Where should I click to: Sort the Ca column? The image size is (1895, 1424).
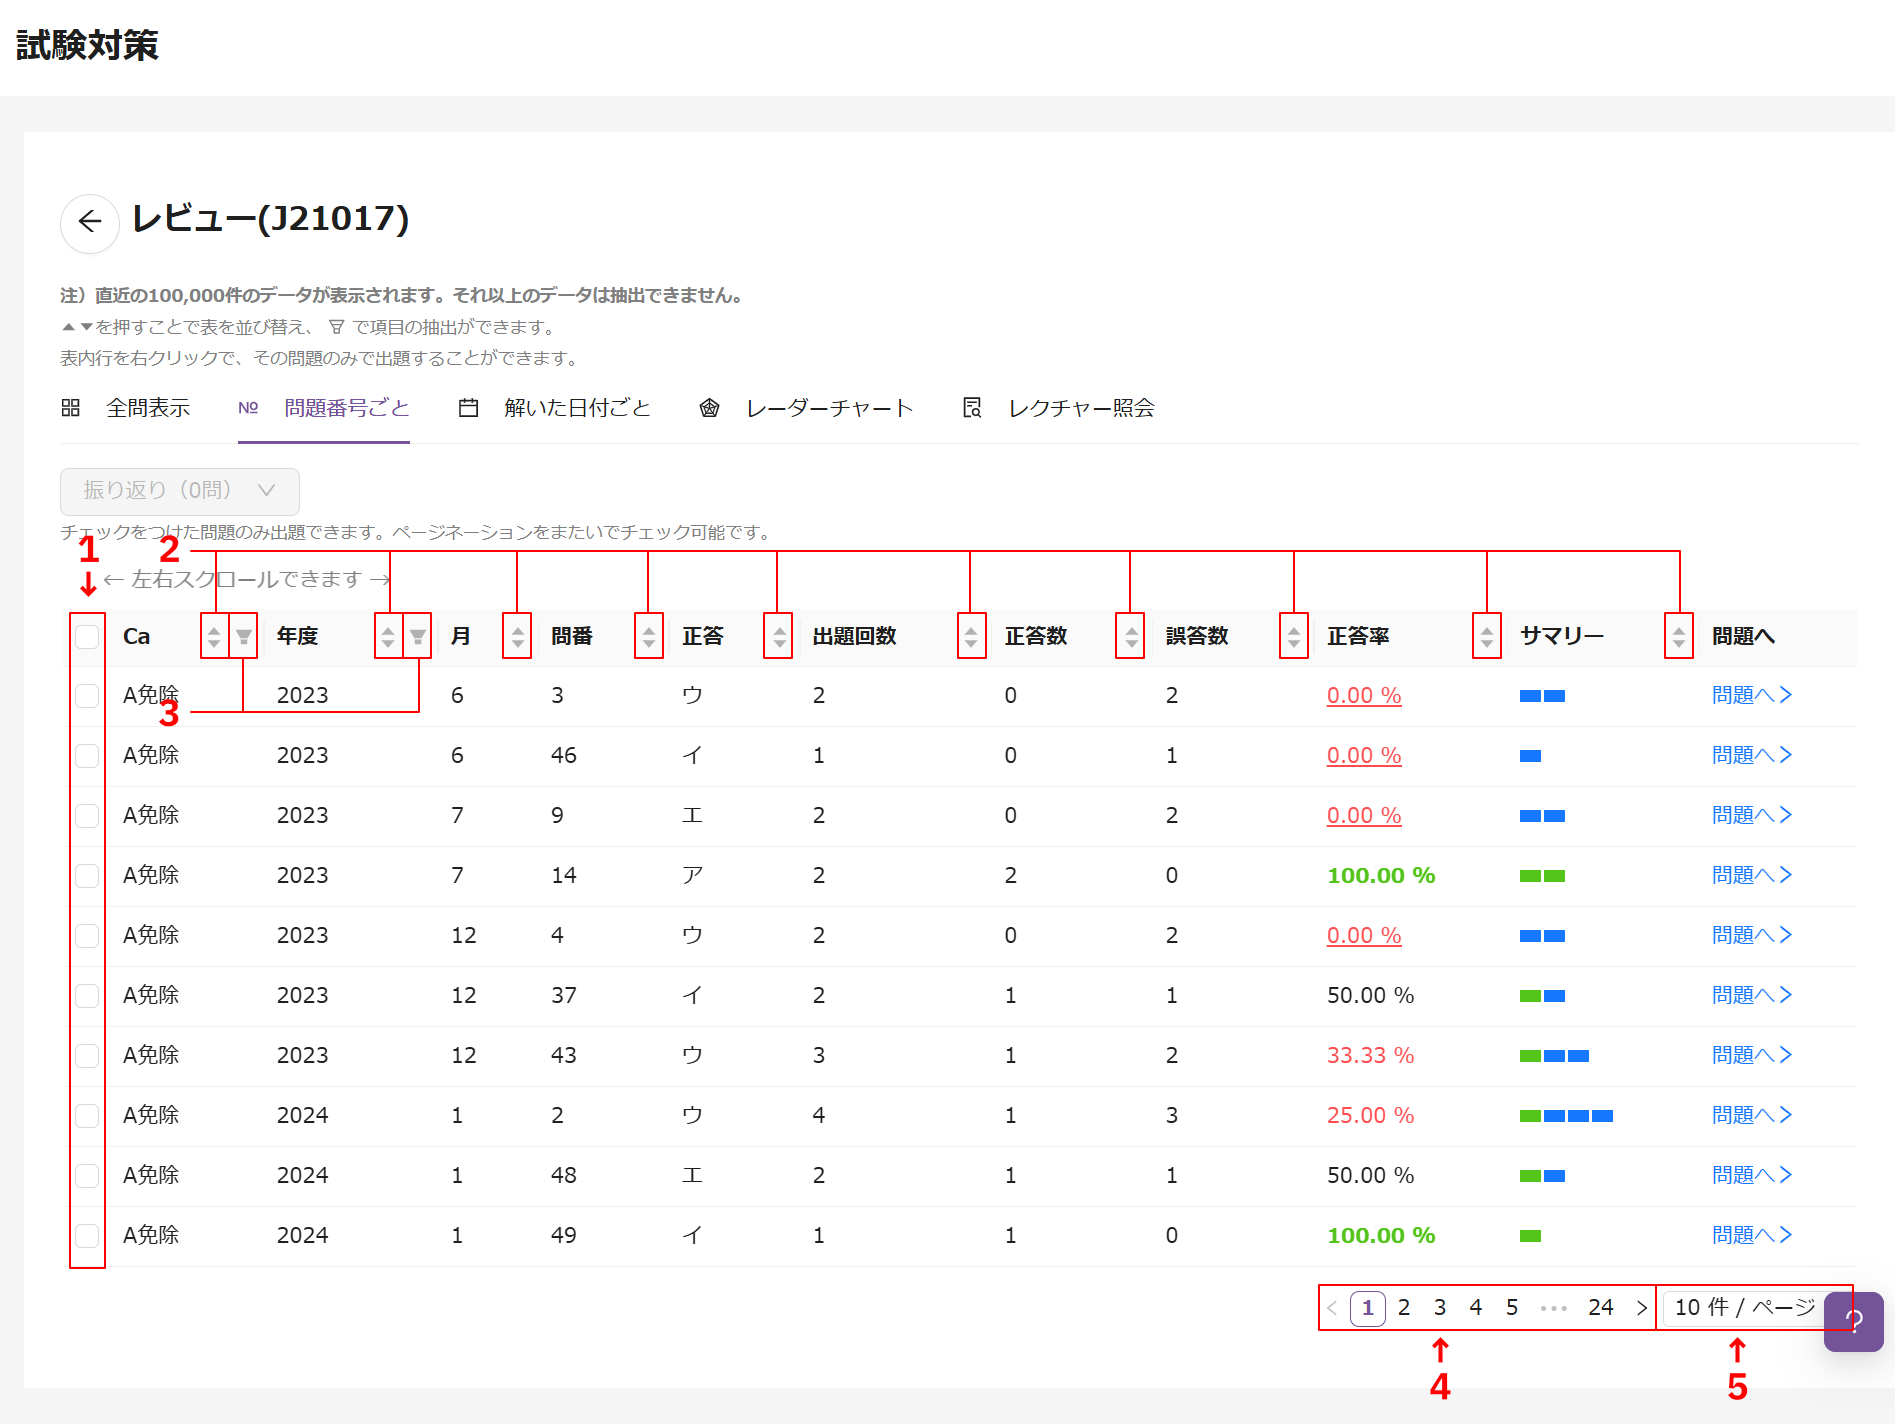(x=214, y=636)
